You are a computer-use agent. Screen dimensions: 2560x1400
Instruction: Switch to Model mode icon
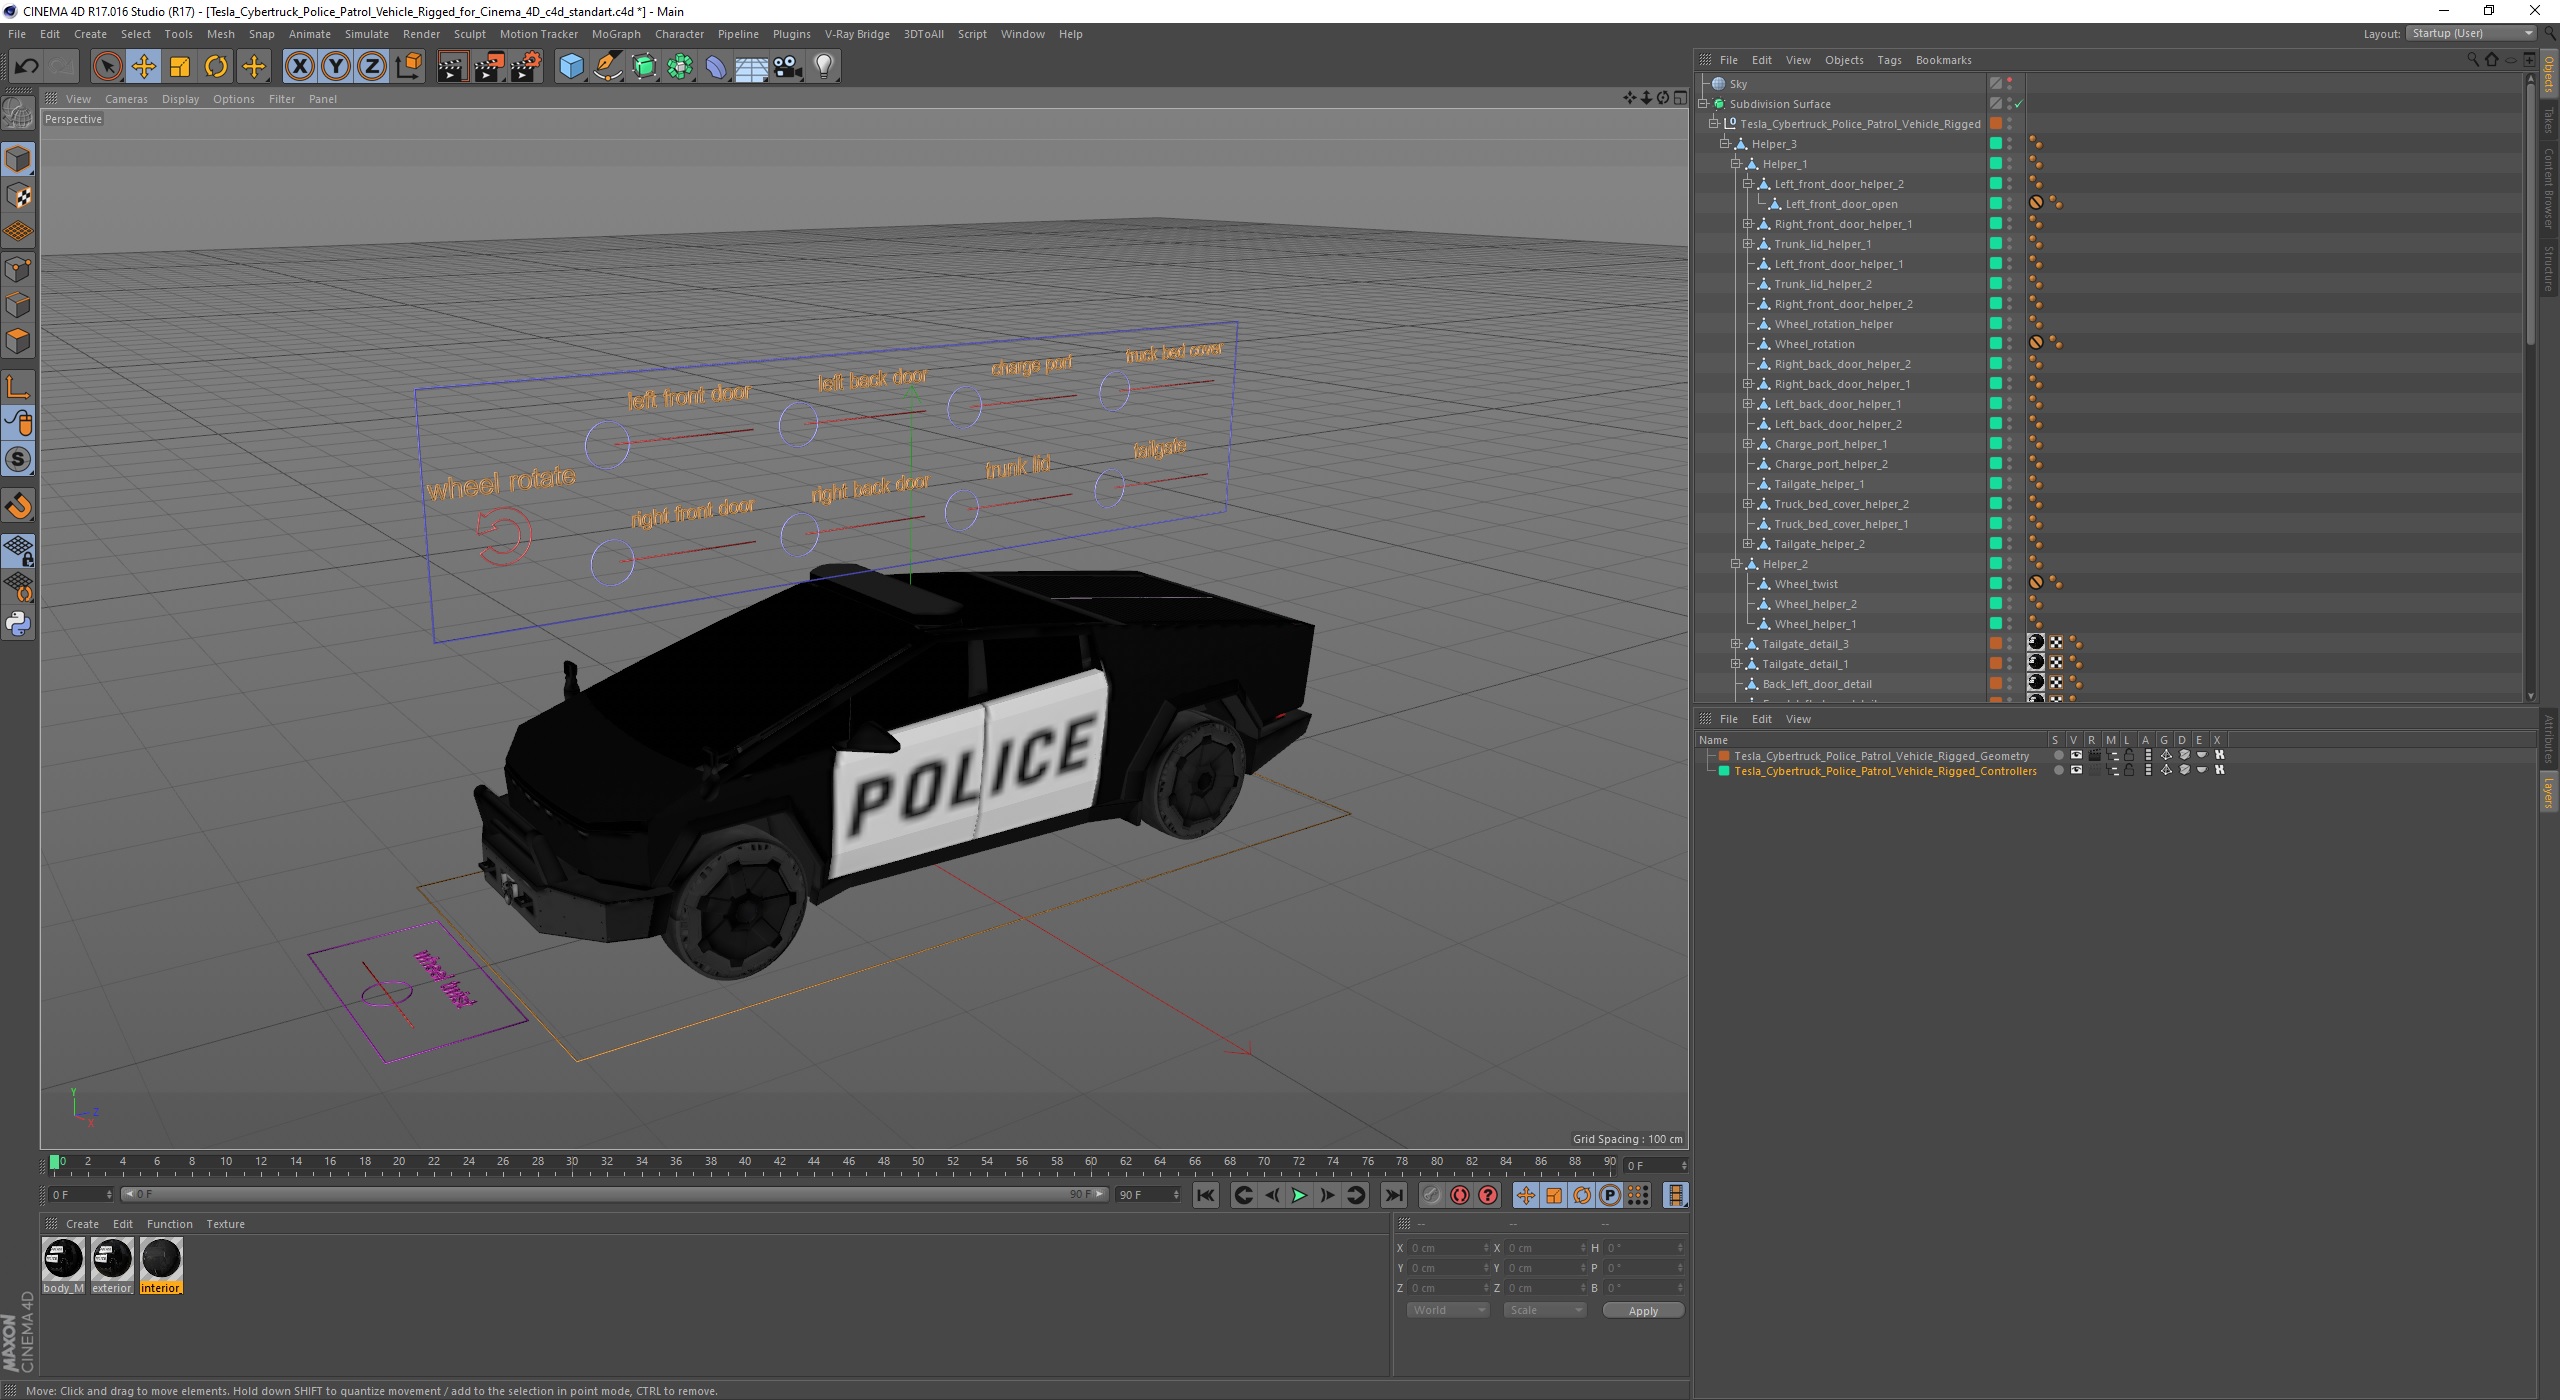18,160
